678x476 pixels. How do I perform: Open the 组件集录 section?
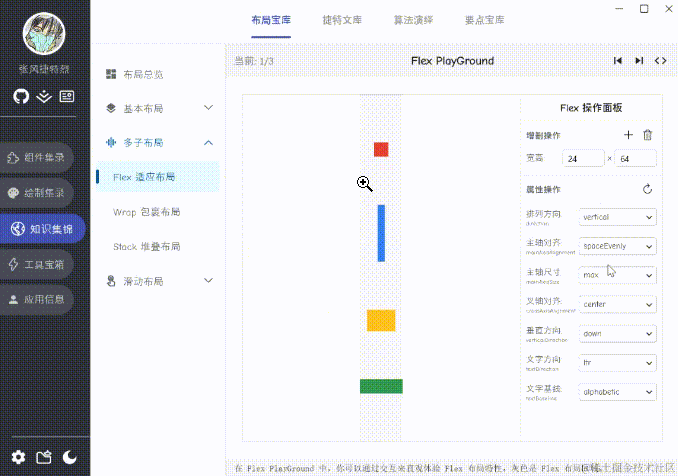pos(36,157)
